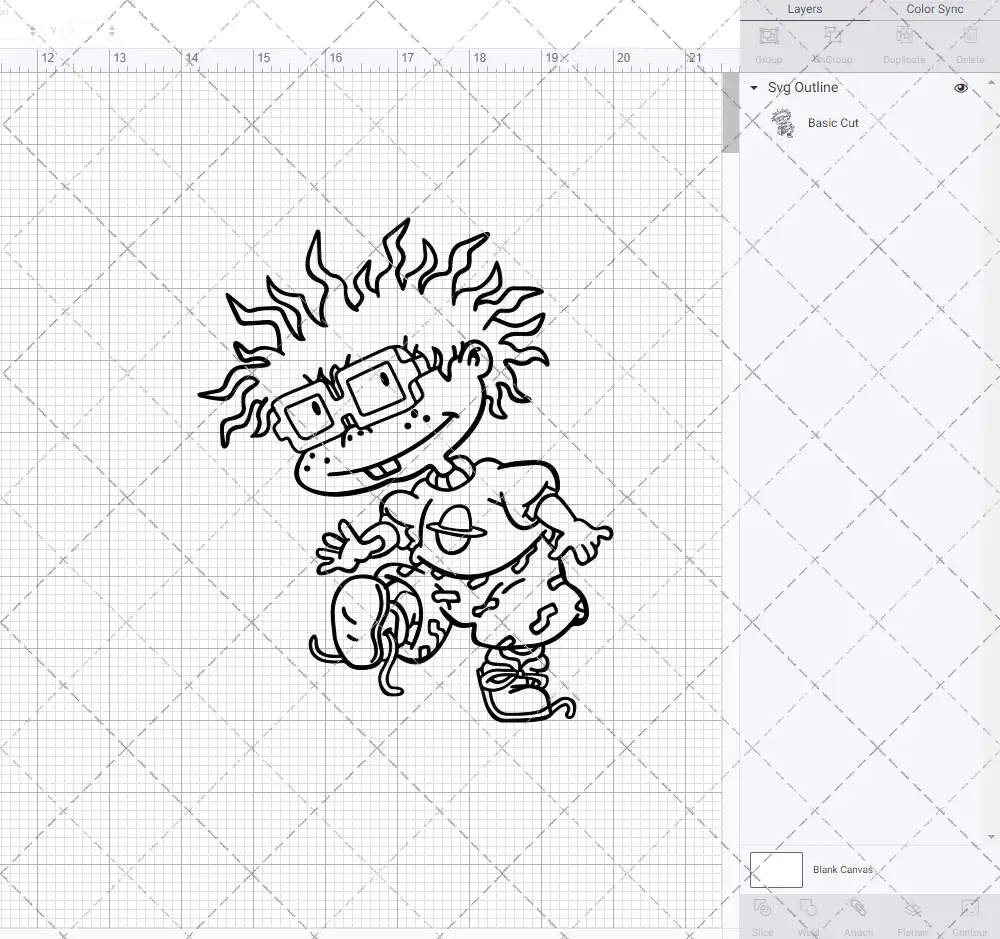Viewport: 1000px width, 939px height.
Task: Click the Y position input field
Action: point(82,30)
